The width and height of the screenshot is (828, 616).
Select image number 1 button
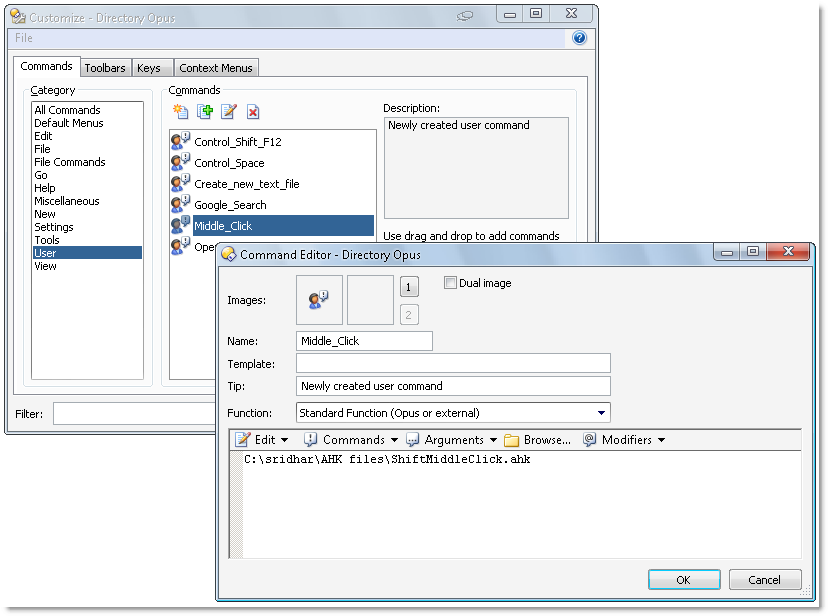coord(409,287)
